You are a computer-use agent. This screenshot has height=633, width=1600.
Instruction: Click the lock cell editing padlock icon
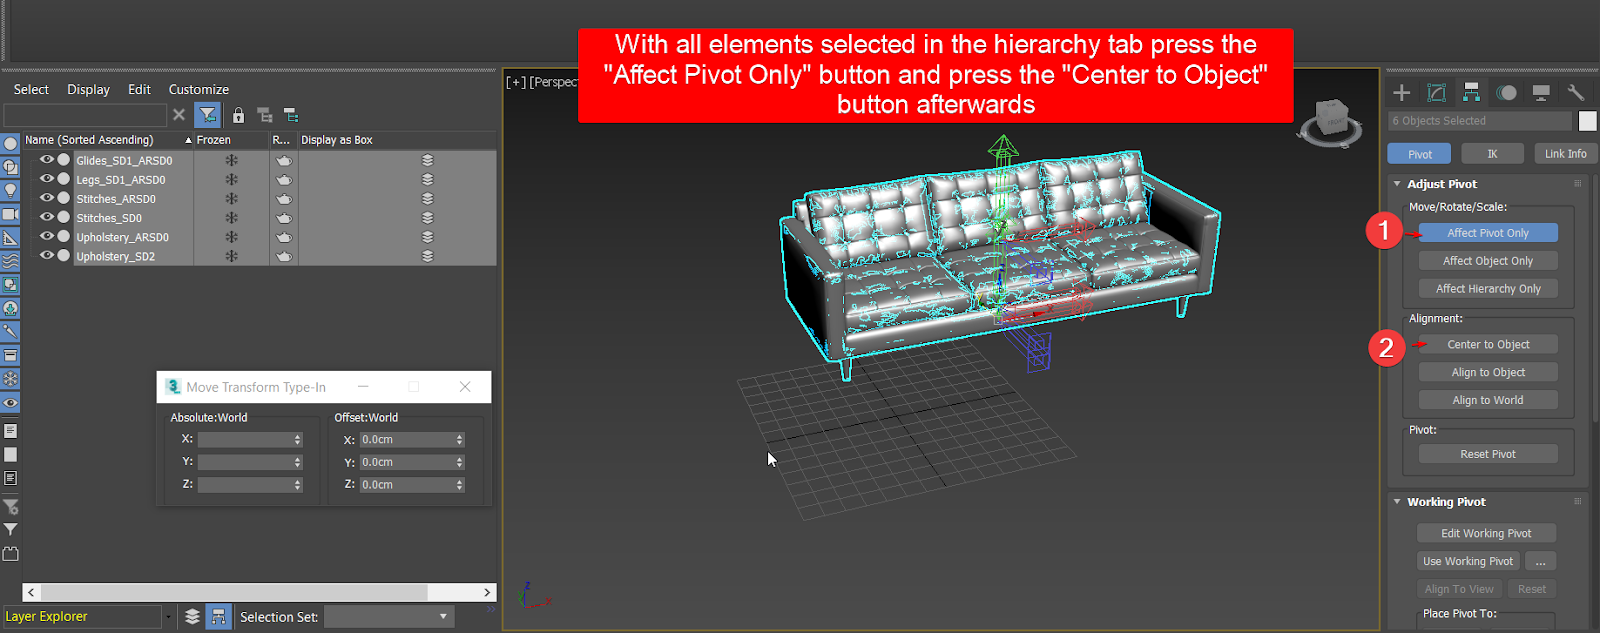[238, 115]
